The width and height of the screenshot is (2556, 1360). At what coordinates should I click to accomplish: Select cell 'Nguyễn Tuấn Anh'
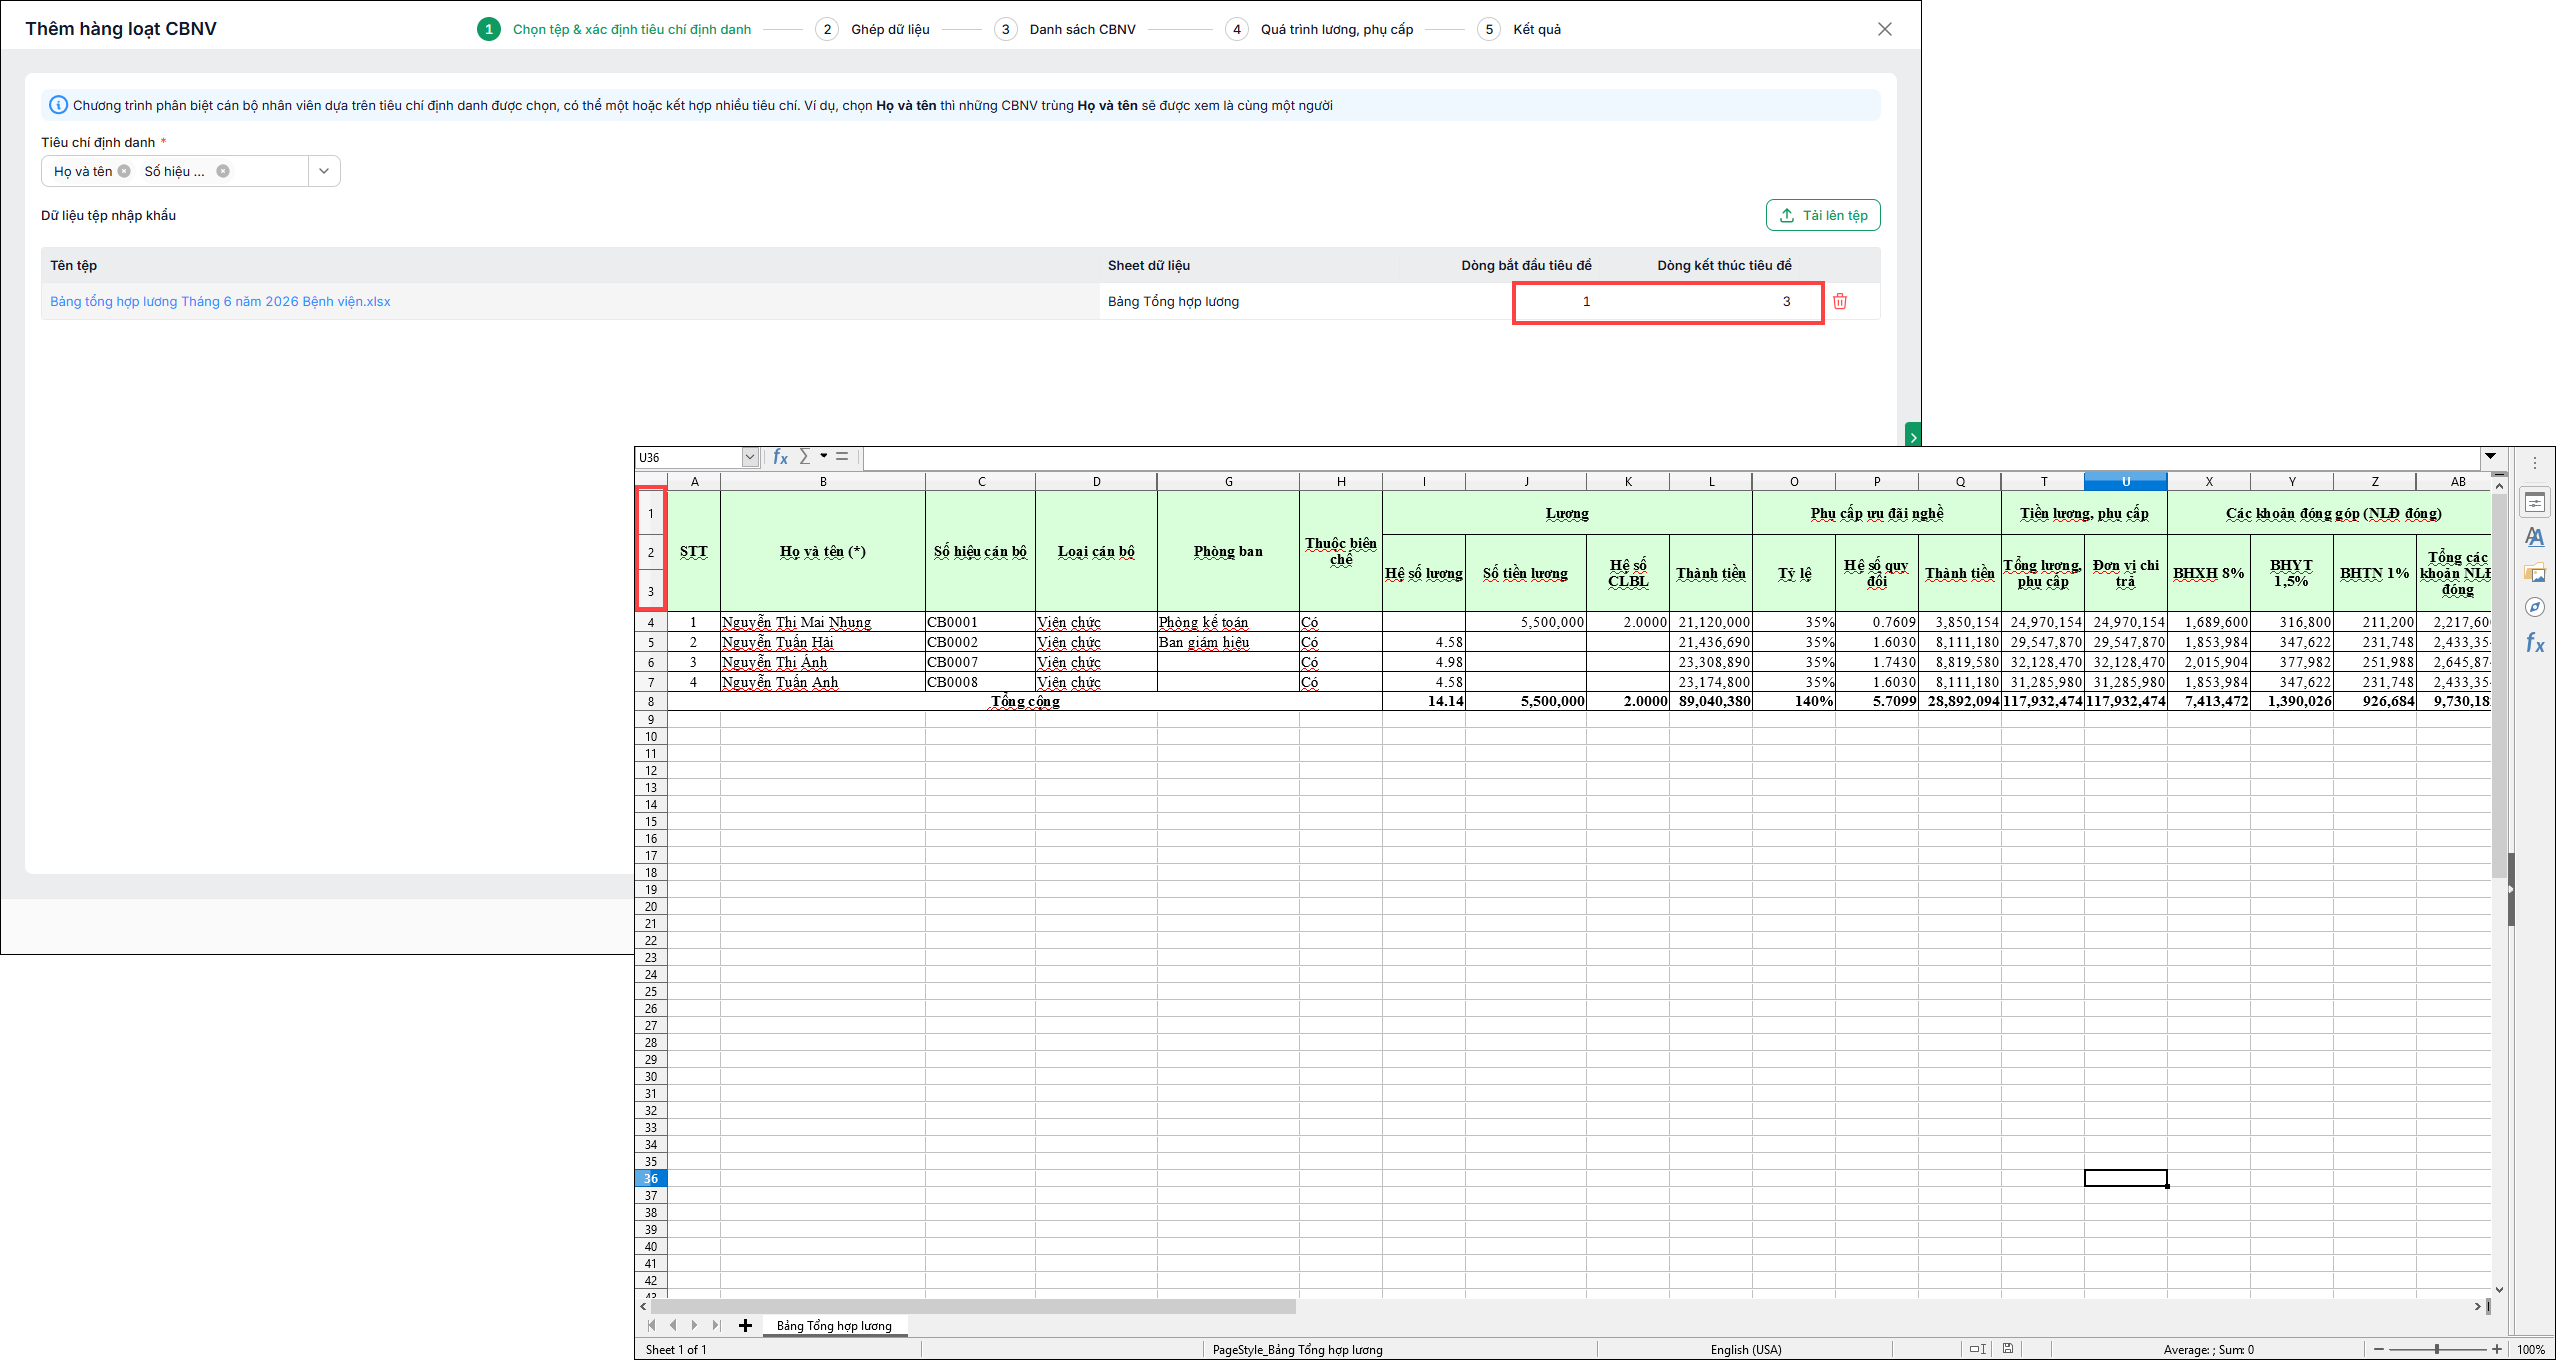(823, 682)
